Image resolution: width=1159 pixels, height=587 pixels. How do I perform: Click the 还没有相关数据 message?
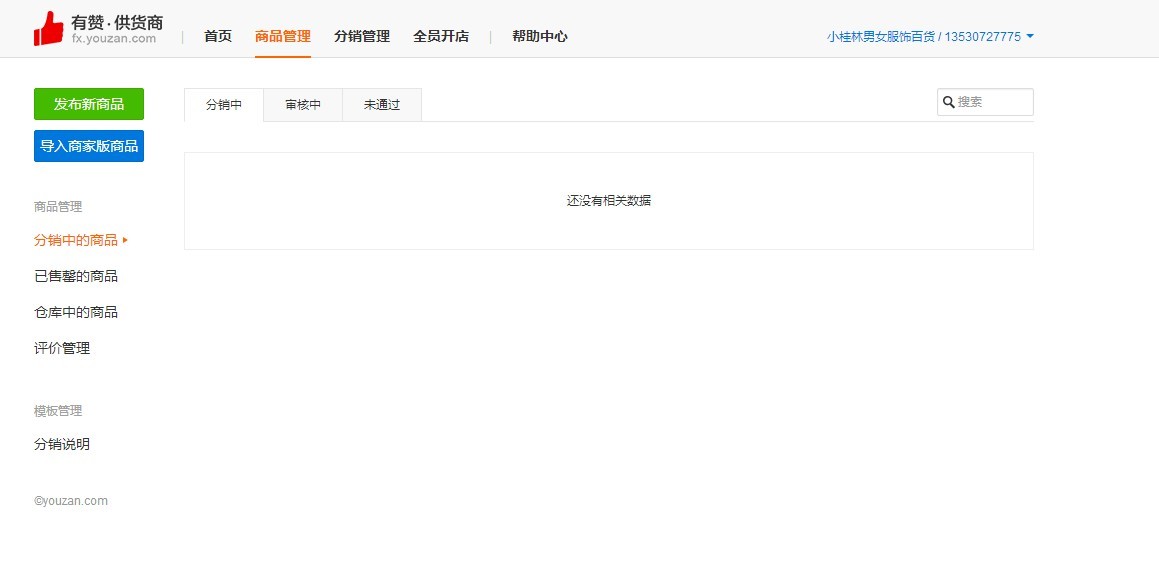coord(609,200)
